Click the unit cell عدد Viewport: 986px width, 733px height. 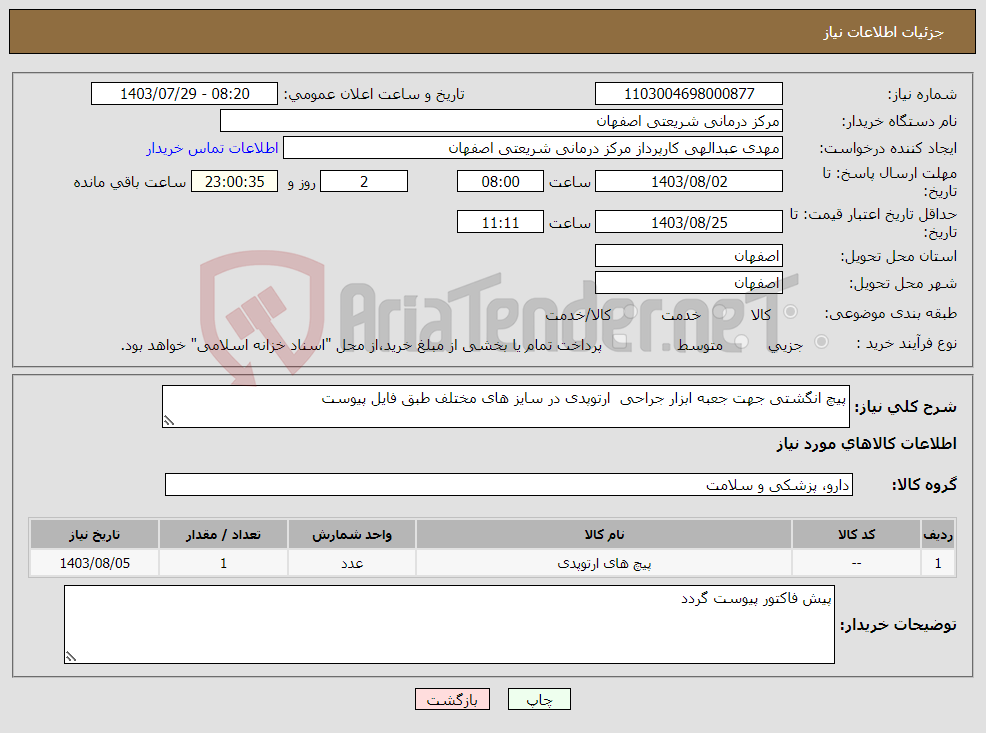coord(352,563)
